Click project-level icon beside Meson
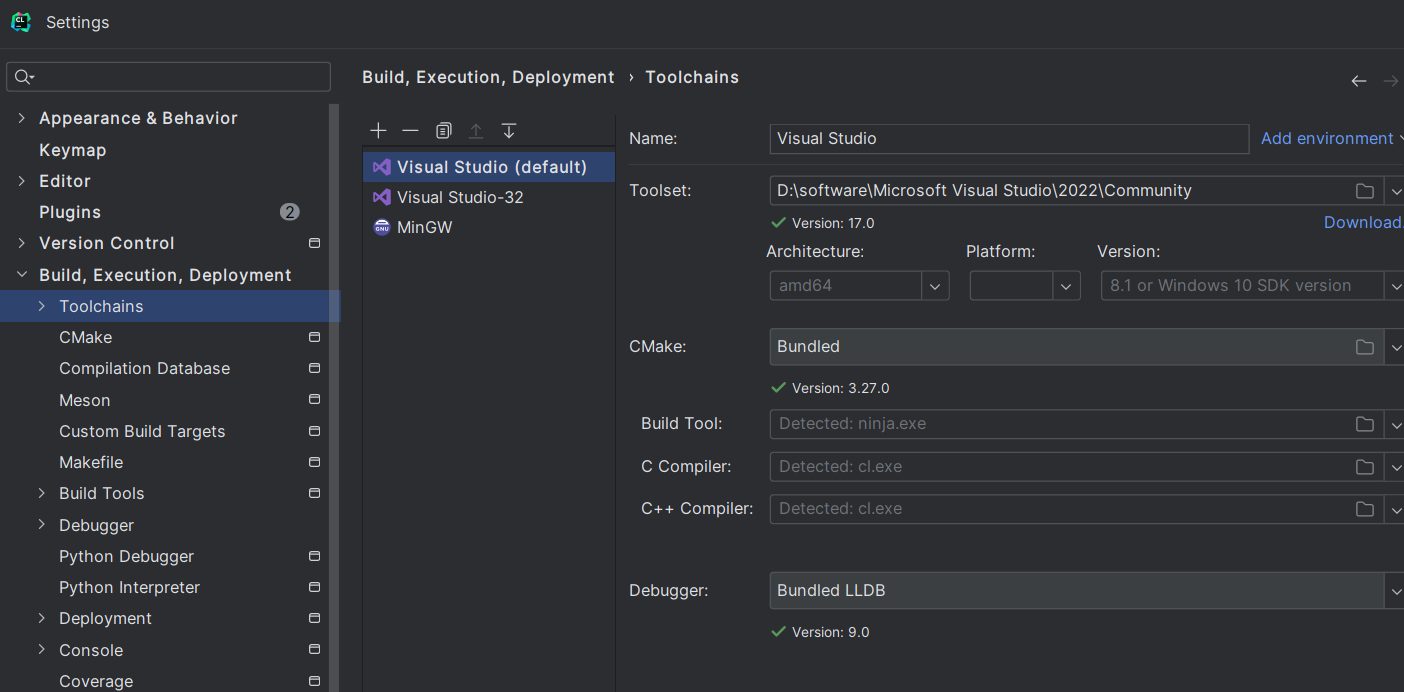The width and height of the screenshot is (1404, 692). coord(314,400)
